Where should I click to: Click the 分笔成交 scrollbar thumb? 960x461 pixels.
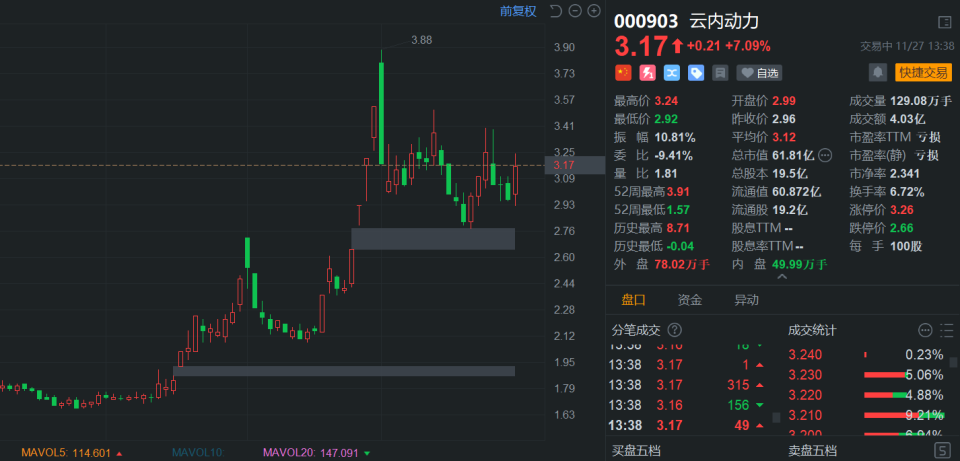776,418
